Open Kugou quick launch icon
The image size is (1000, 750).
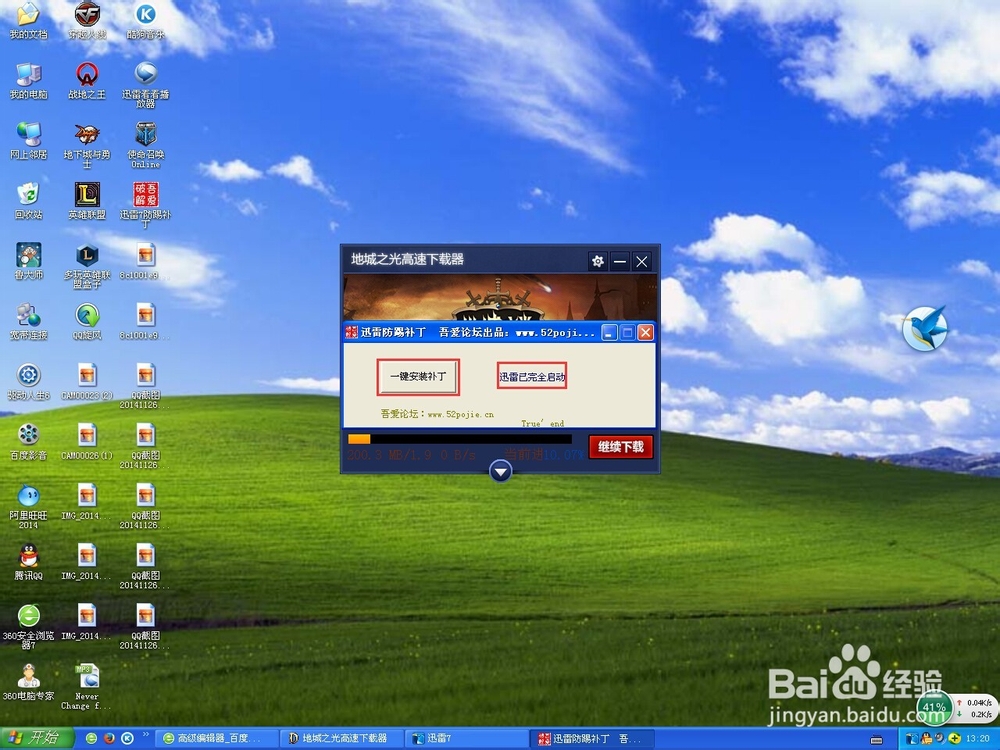pos(128,739)
